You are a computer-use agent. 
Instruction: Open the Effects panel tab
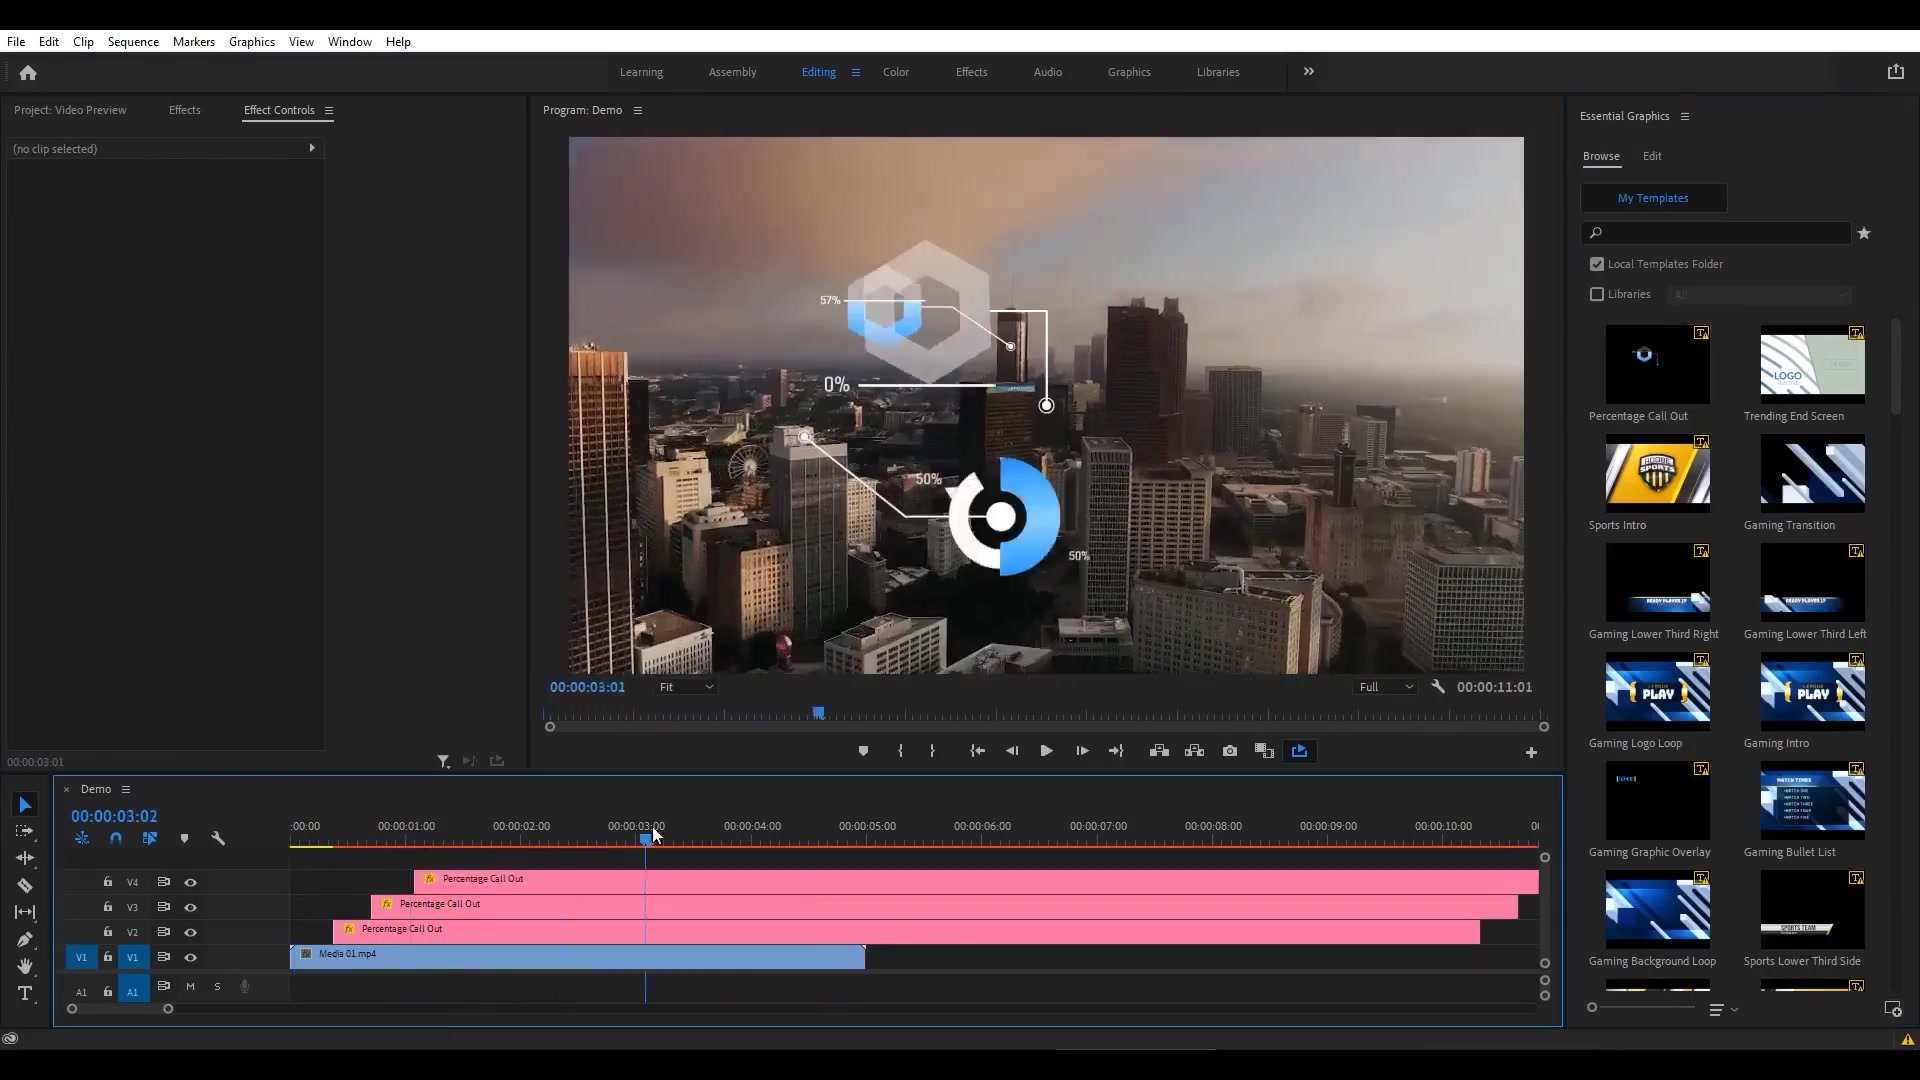(185, 110)
